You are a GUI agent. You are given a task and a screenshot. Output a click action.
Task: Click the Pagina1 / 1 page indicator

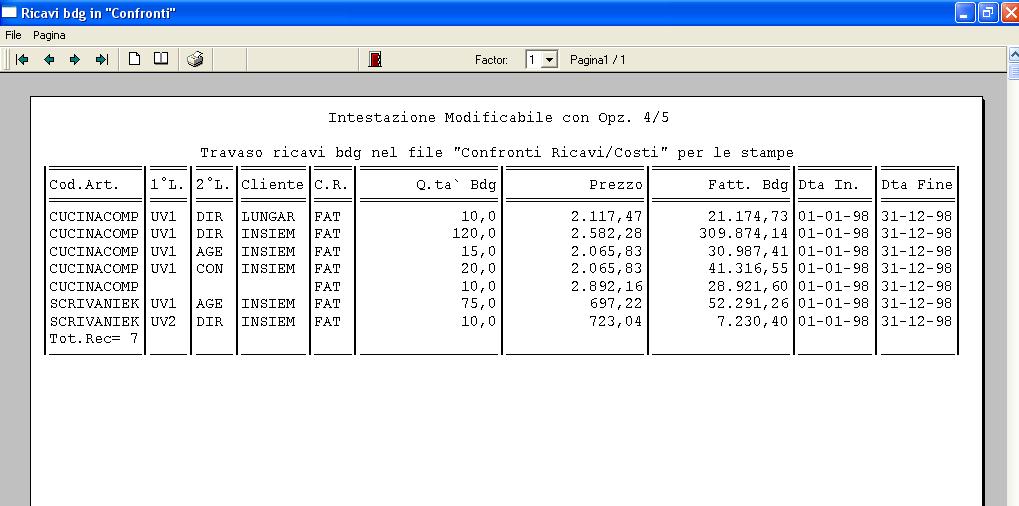tap(598, 60)
